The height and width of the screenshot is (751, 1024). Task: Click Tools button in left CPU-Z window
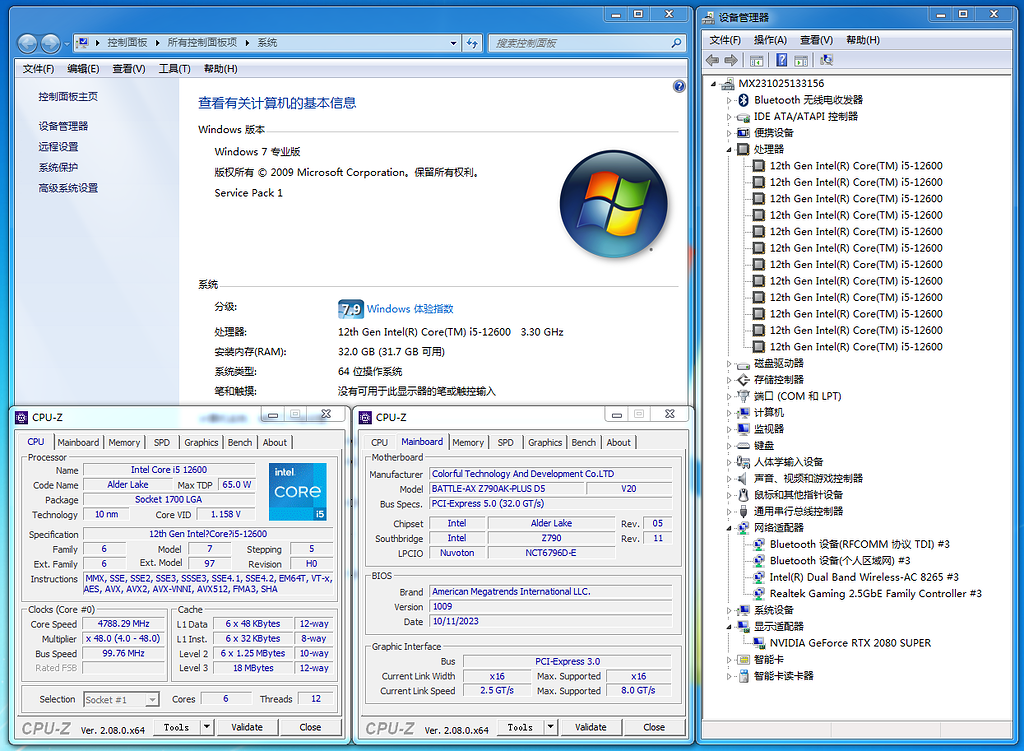click(176, 727)
